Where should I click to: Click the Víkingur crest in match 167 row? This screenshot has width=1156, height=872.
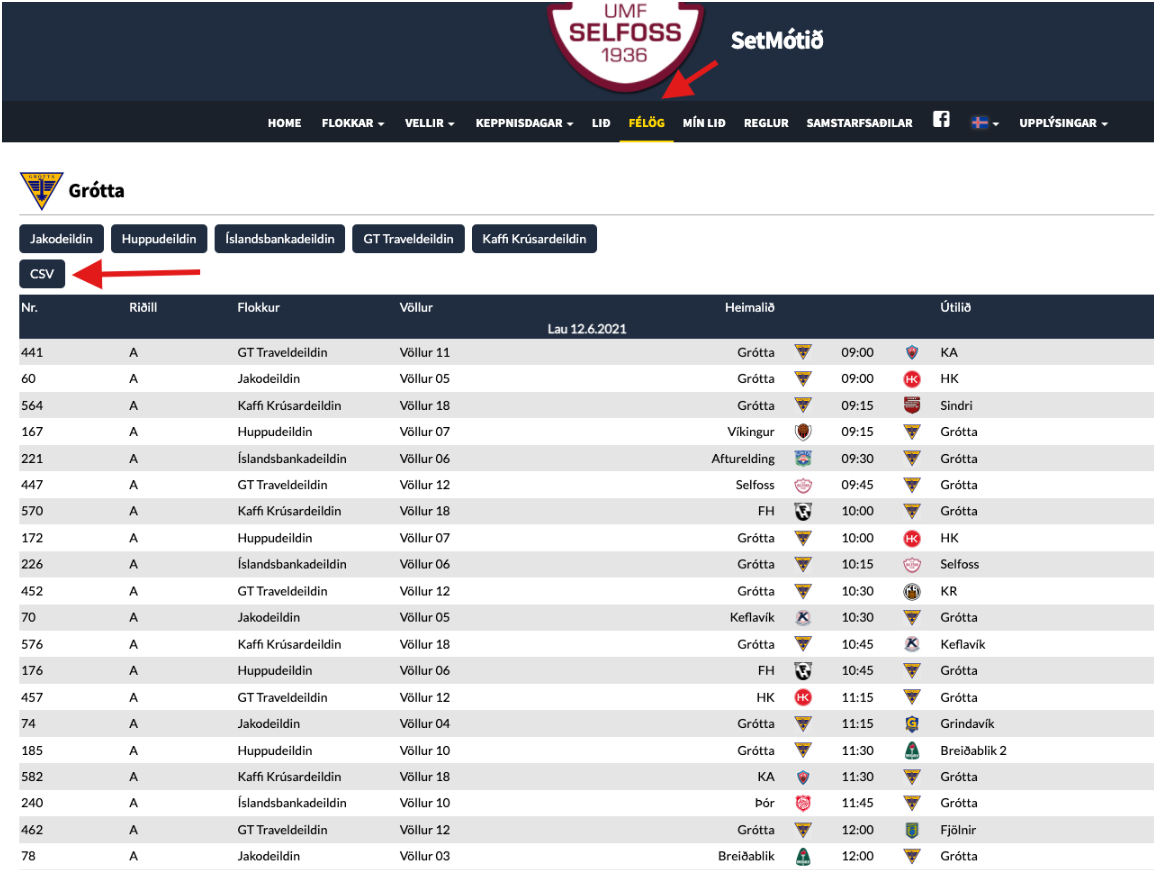[803, 432]
